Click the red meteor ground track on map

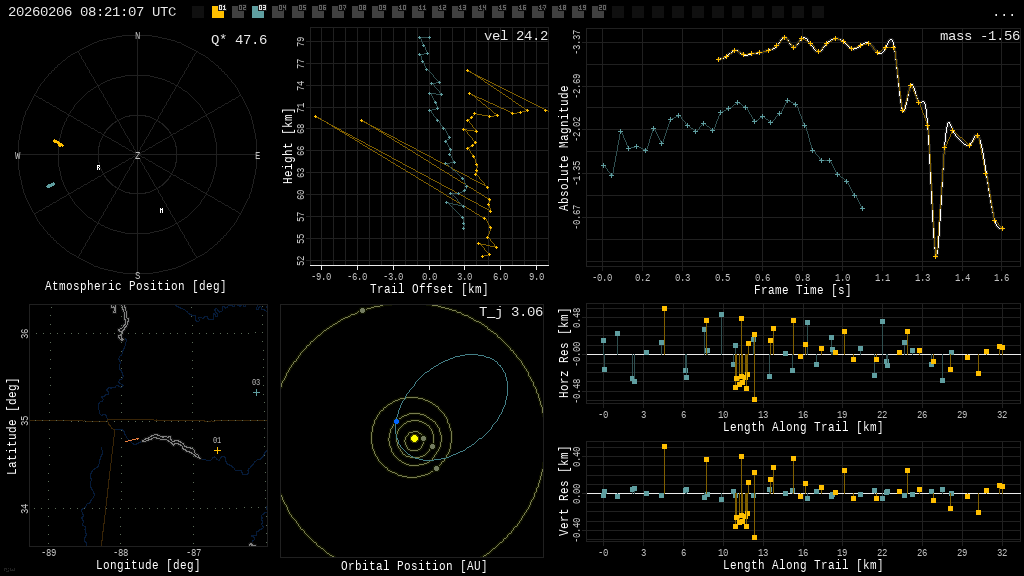132,439
